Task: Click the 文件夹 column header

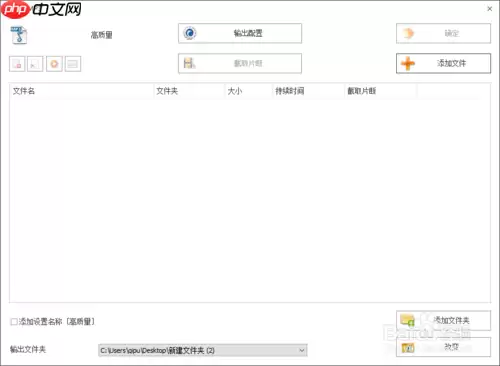Action: pyautogui.click(x=189, y=91)
